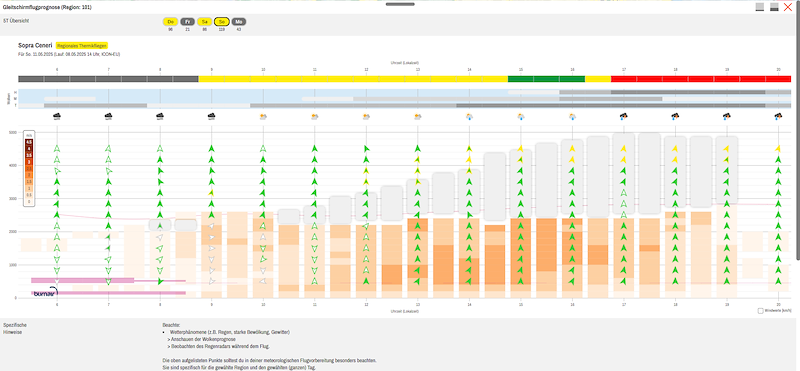
Task: Shrink the forecast panel to small height
Action: tap(760, 7)
